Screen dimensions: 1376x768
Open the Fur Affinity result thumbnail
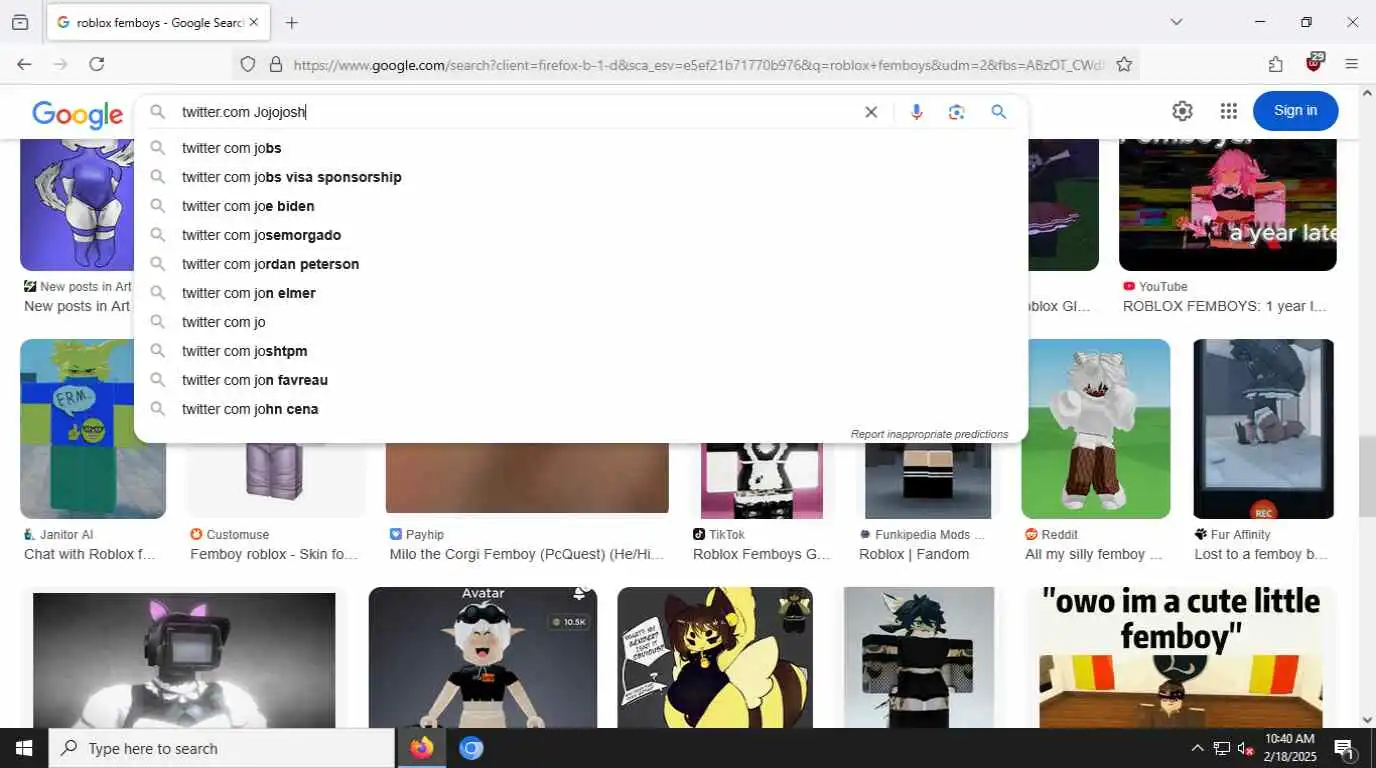(x=1263, y=428)
